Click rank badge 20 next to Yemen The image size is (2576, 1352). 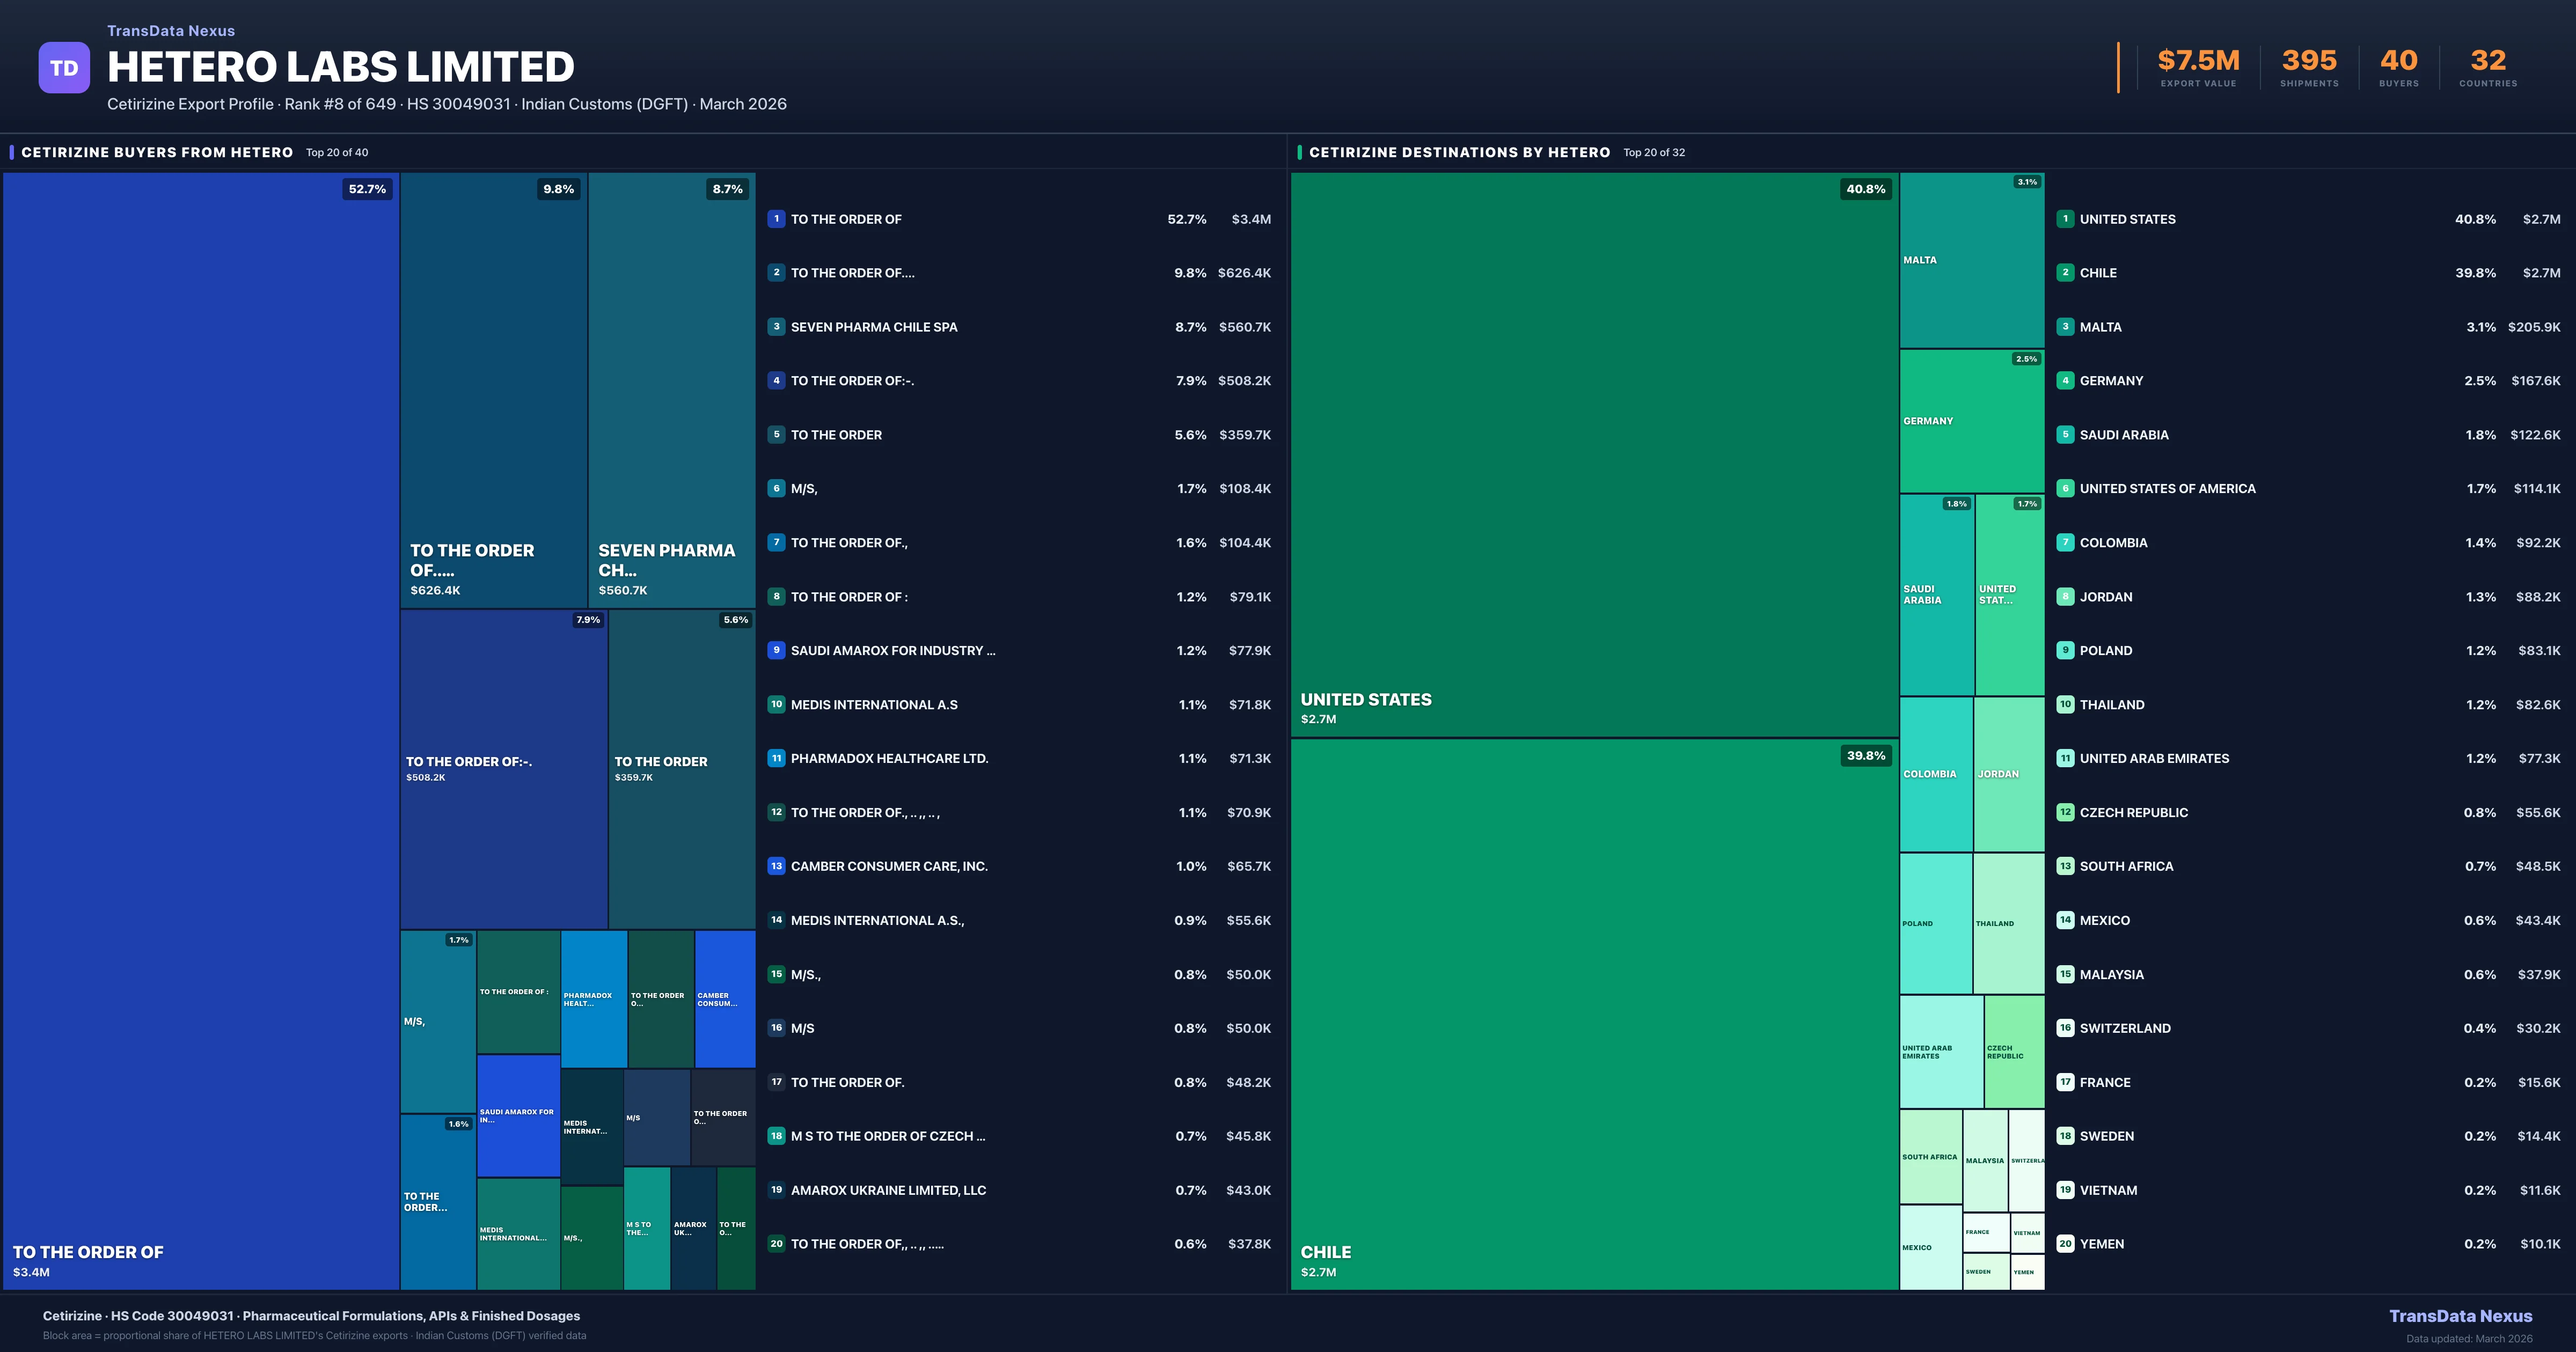tap(2065, 1244)
